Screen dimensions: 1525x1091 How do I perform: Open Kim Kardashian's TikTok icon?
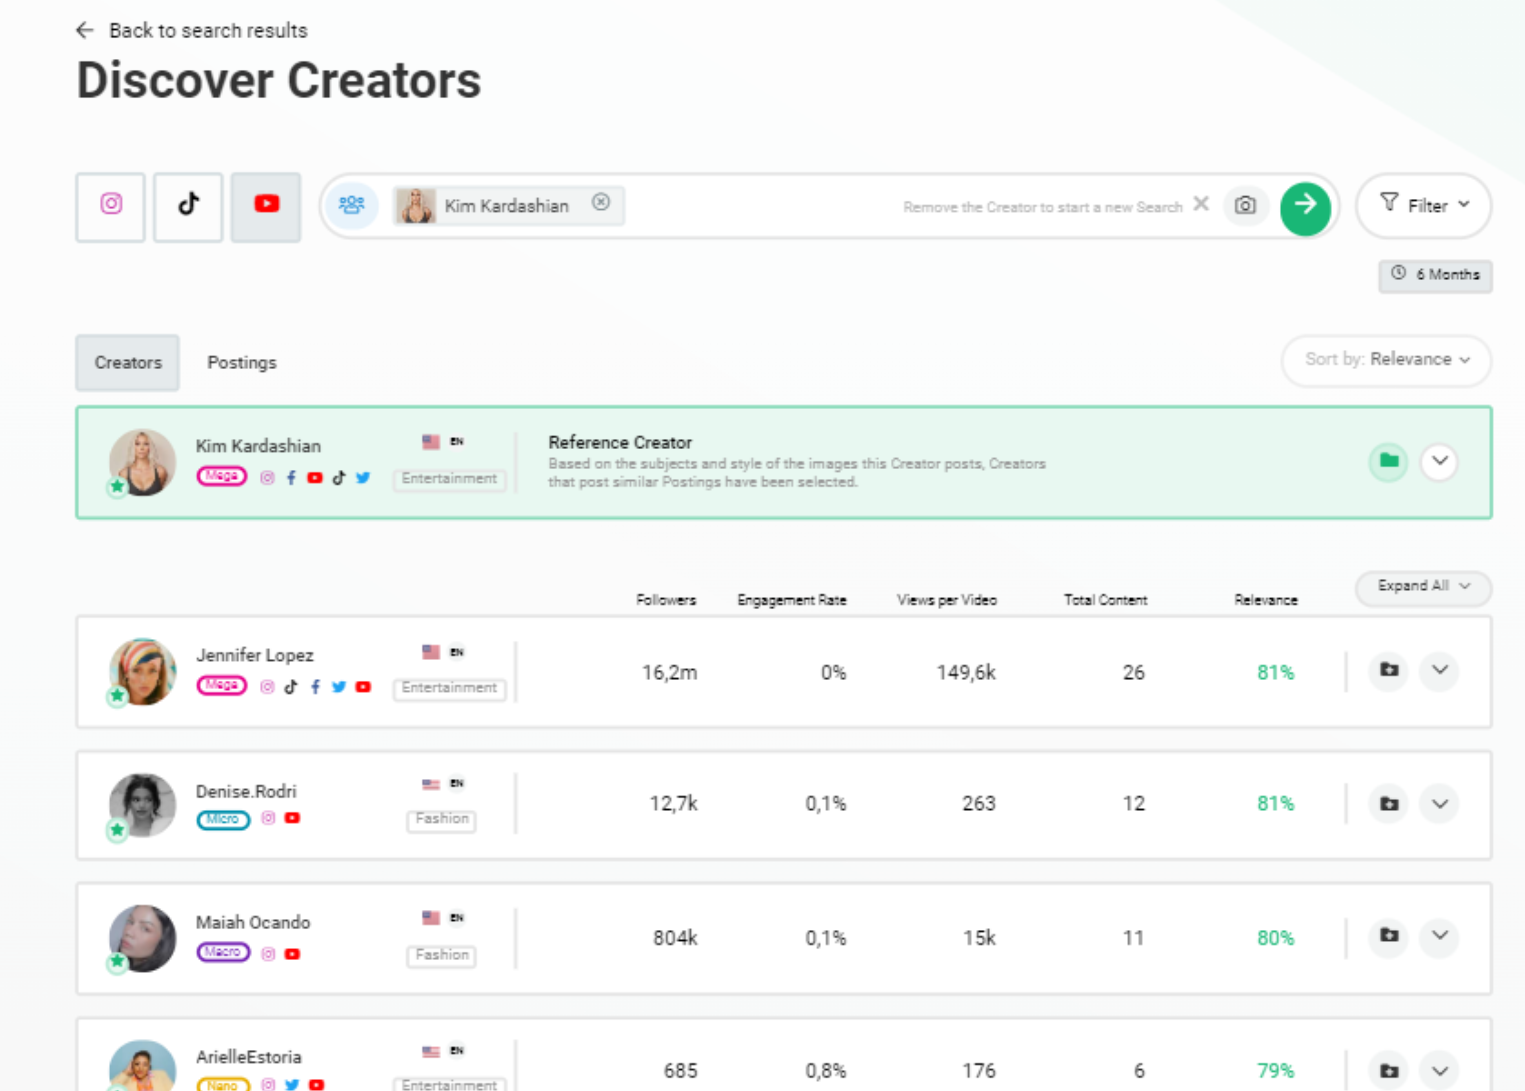point(339,478)
